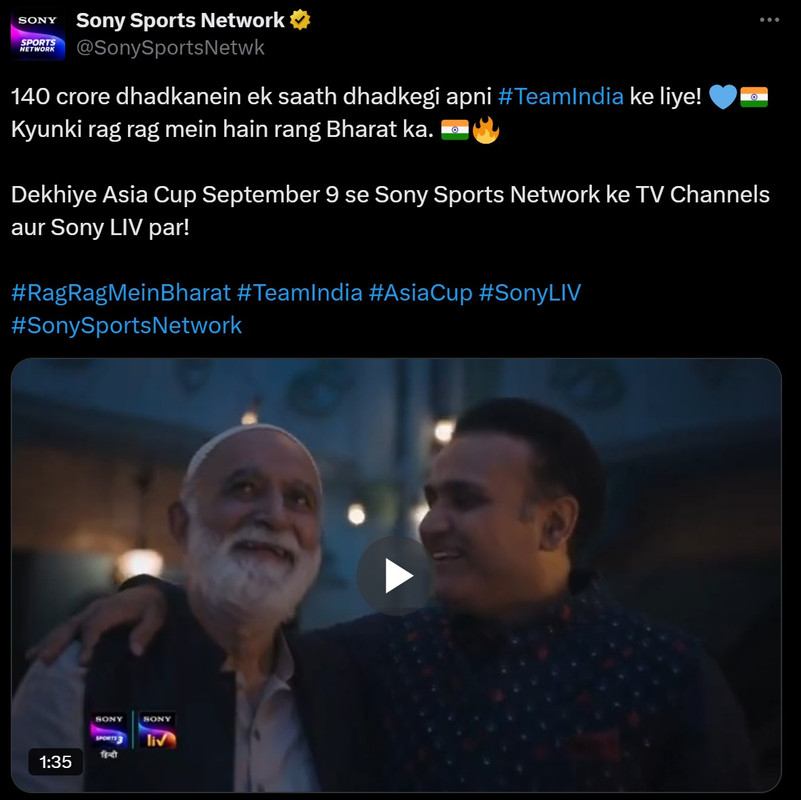Click the #SonyLIV hashtag

[530, 293]
